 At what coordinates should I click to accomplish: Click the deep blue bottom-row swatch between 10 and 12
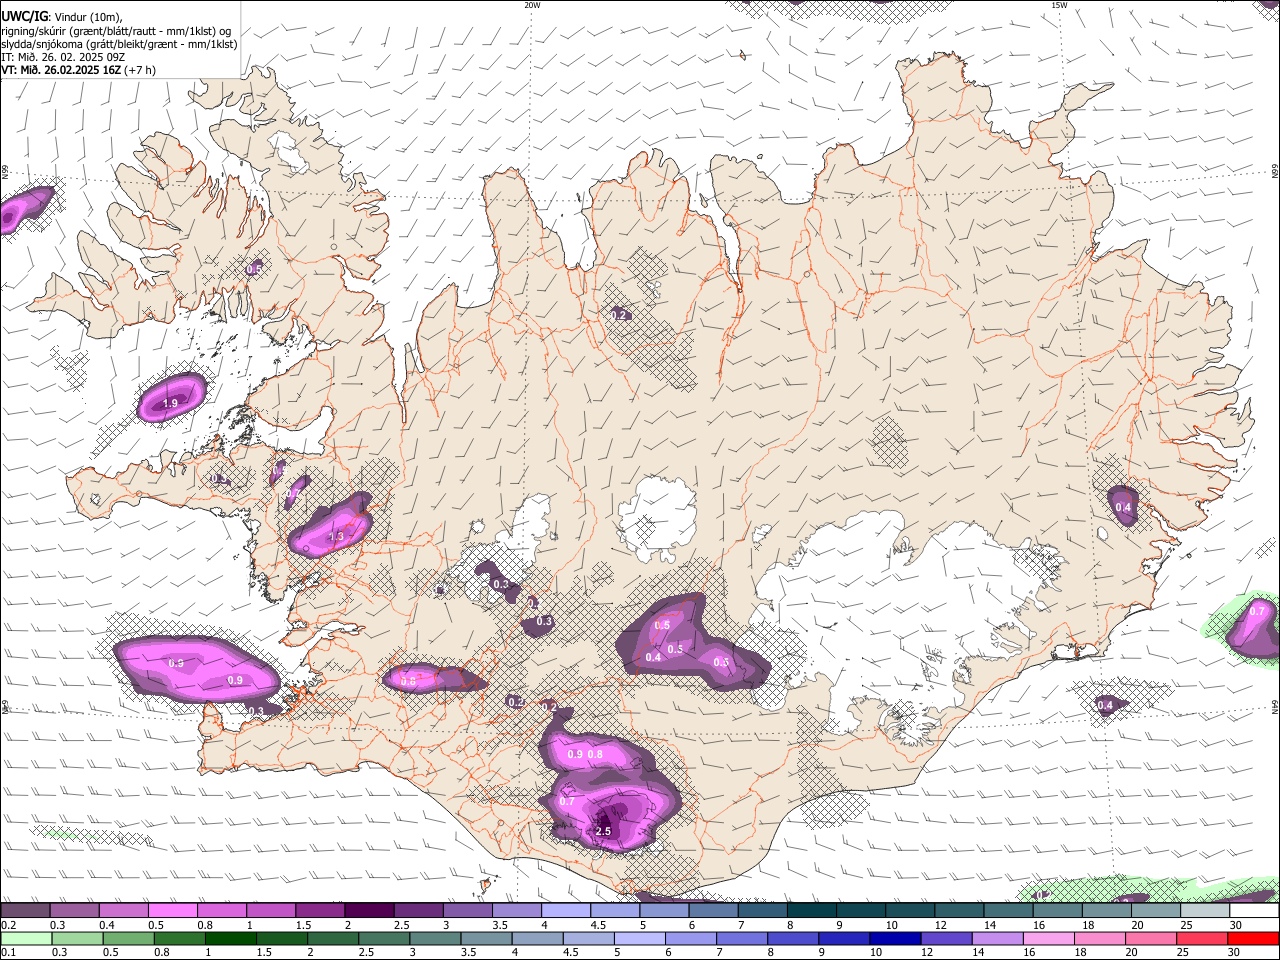896,938
